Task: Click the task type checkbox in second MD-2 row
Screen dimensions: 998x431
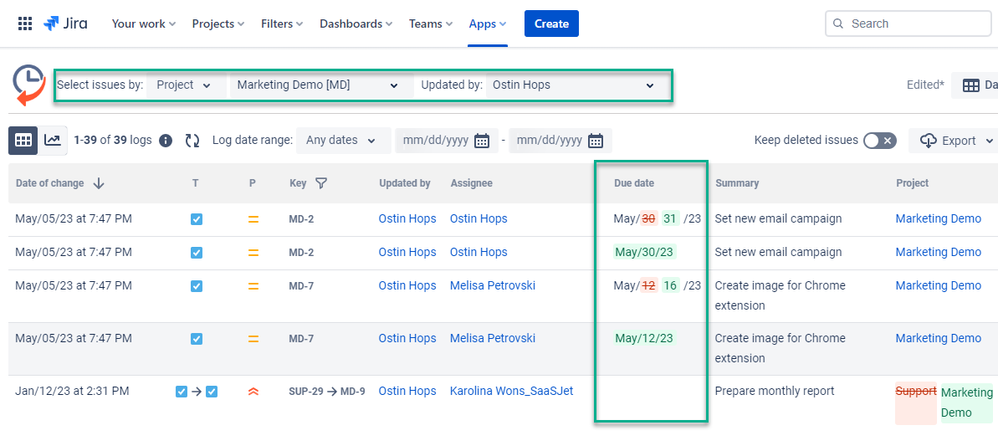Action: 197,253
